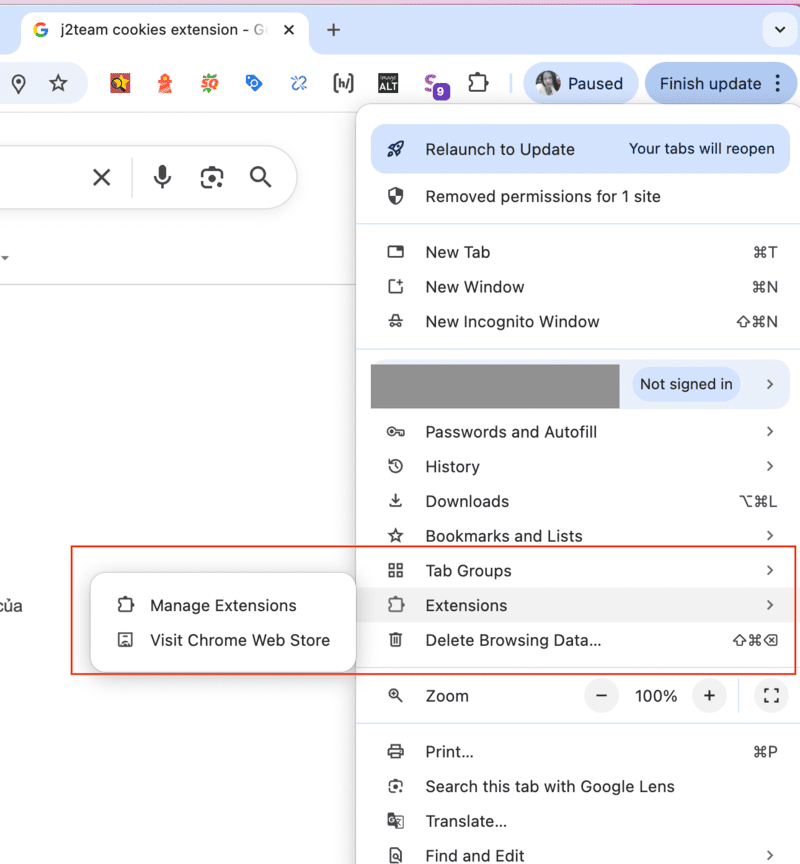Open a new tab with plus button

334,30
